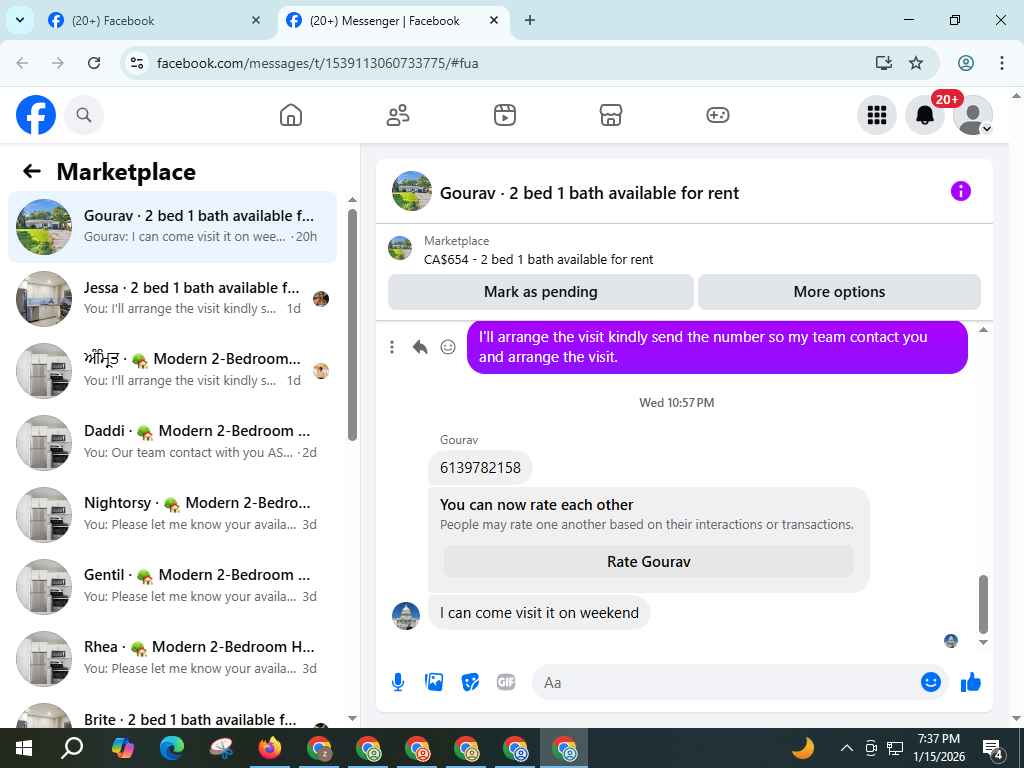
Task: Click the chat messages scrollbar thumb
Action: click(x=984, y=604)
